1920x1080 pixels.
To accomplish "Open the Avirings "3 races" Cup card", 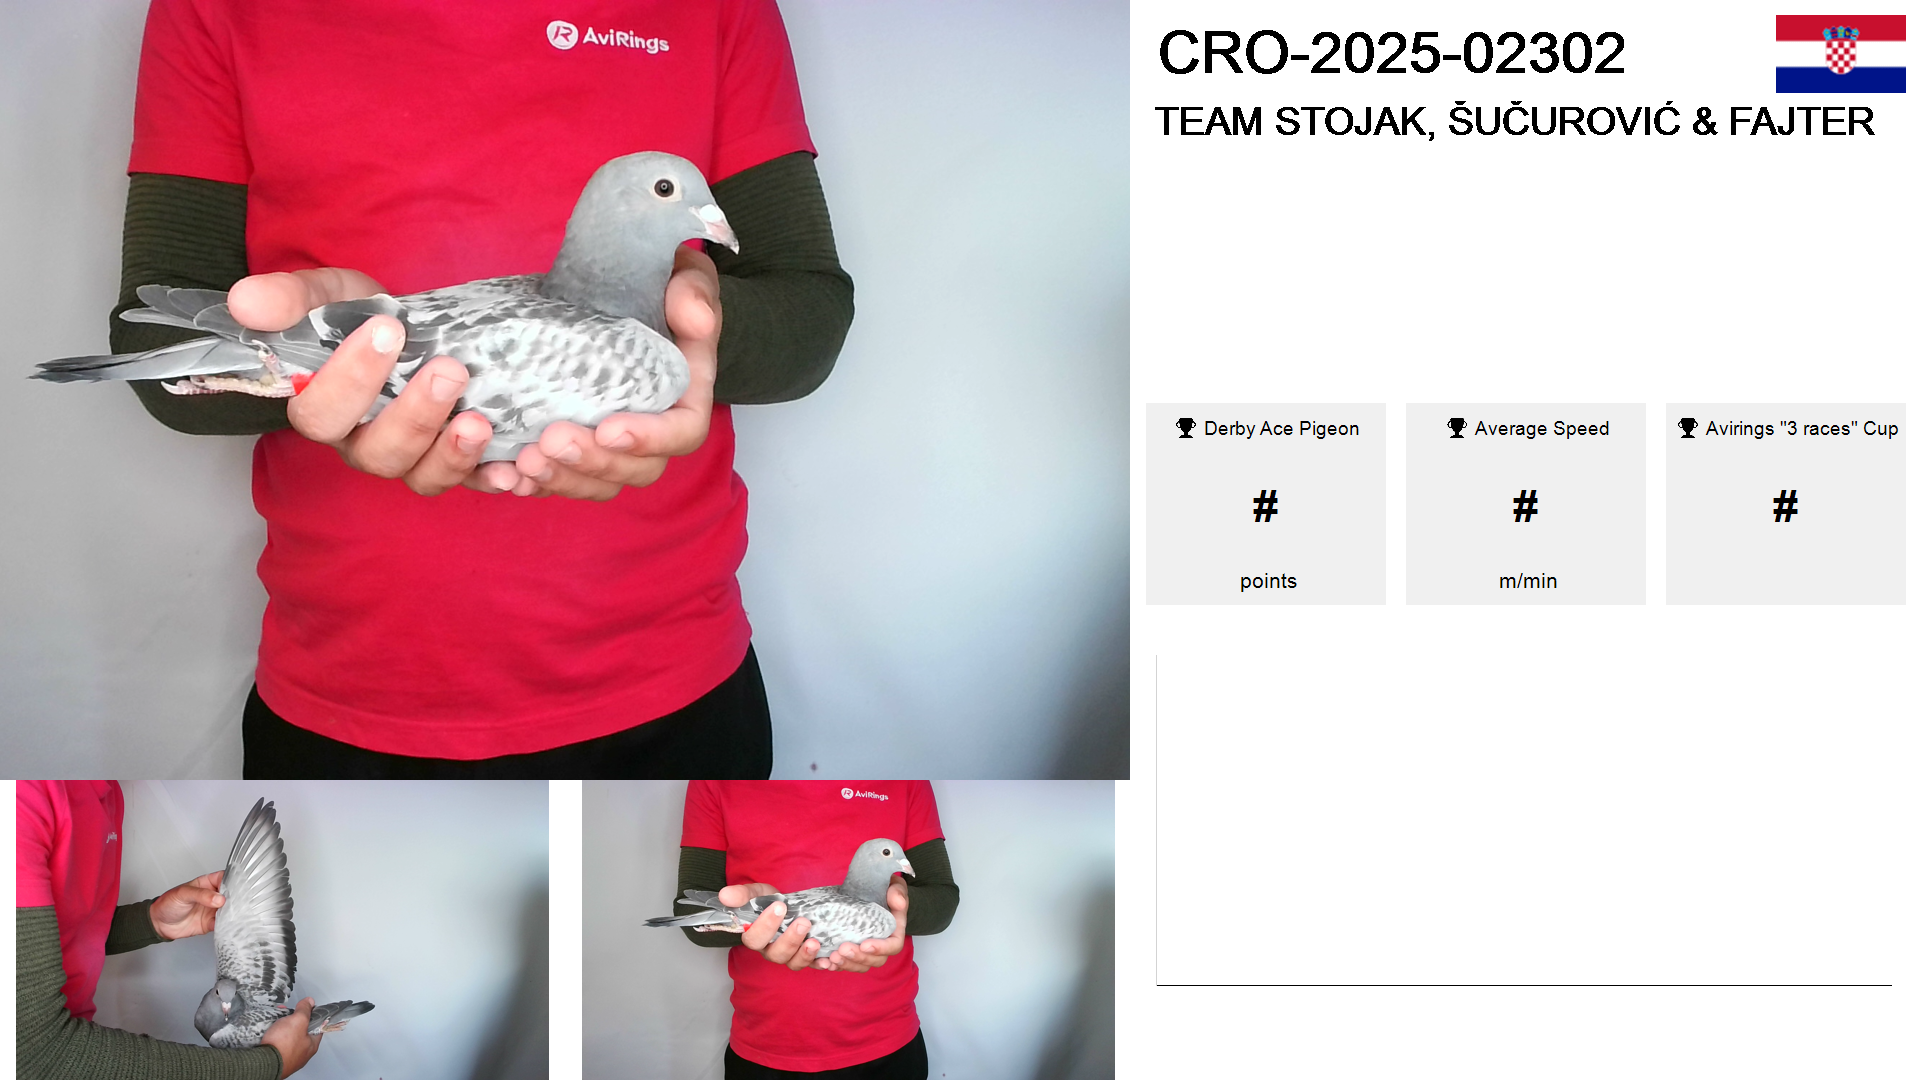I will 1786,504.
